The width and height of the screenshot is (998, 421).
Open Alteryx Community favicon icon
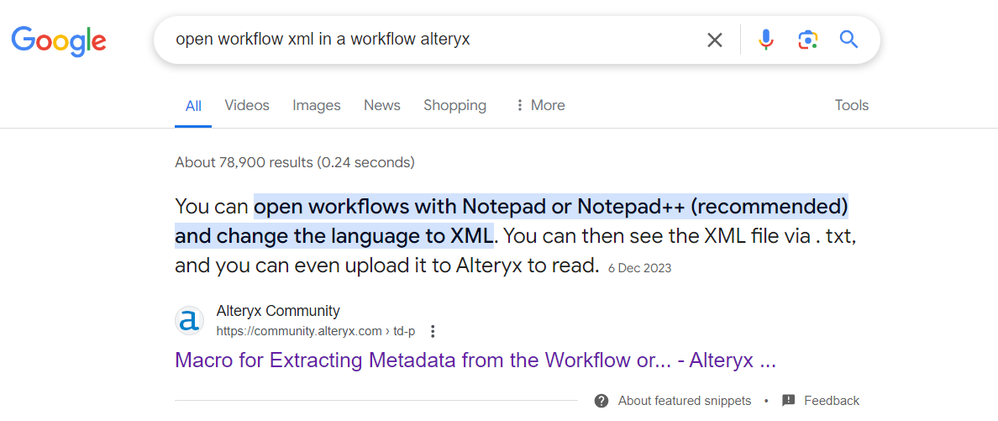(190, 320)
